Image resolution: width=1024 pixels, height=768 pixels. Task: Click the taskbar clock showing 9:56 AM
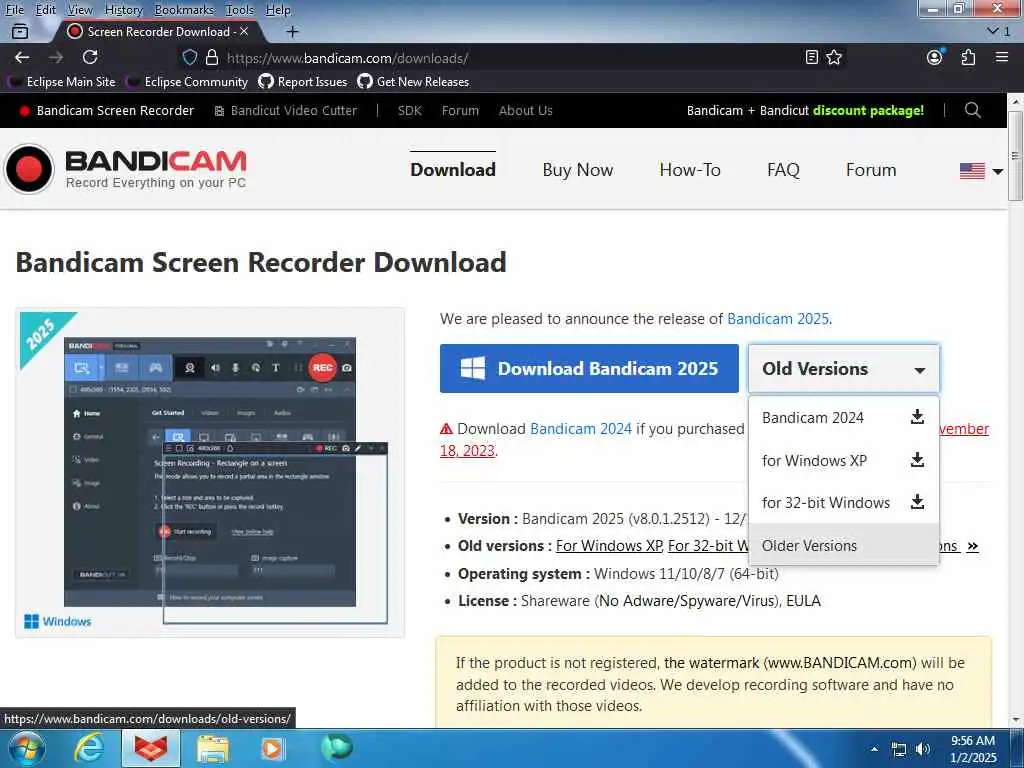[x=973, y=749]
